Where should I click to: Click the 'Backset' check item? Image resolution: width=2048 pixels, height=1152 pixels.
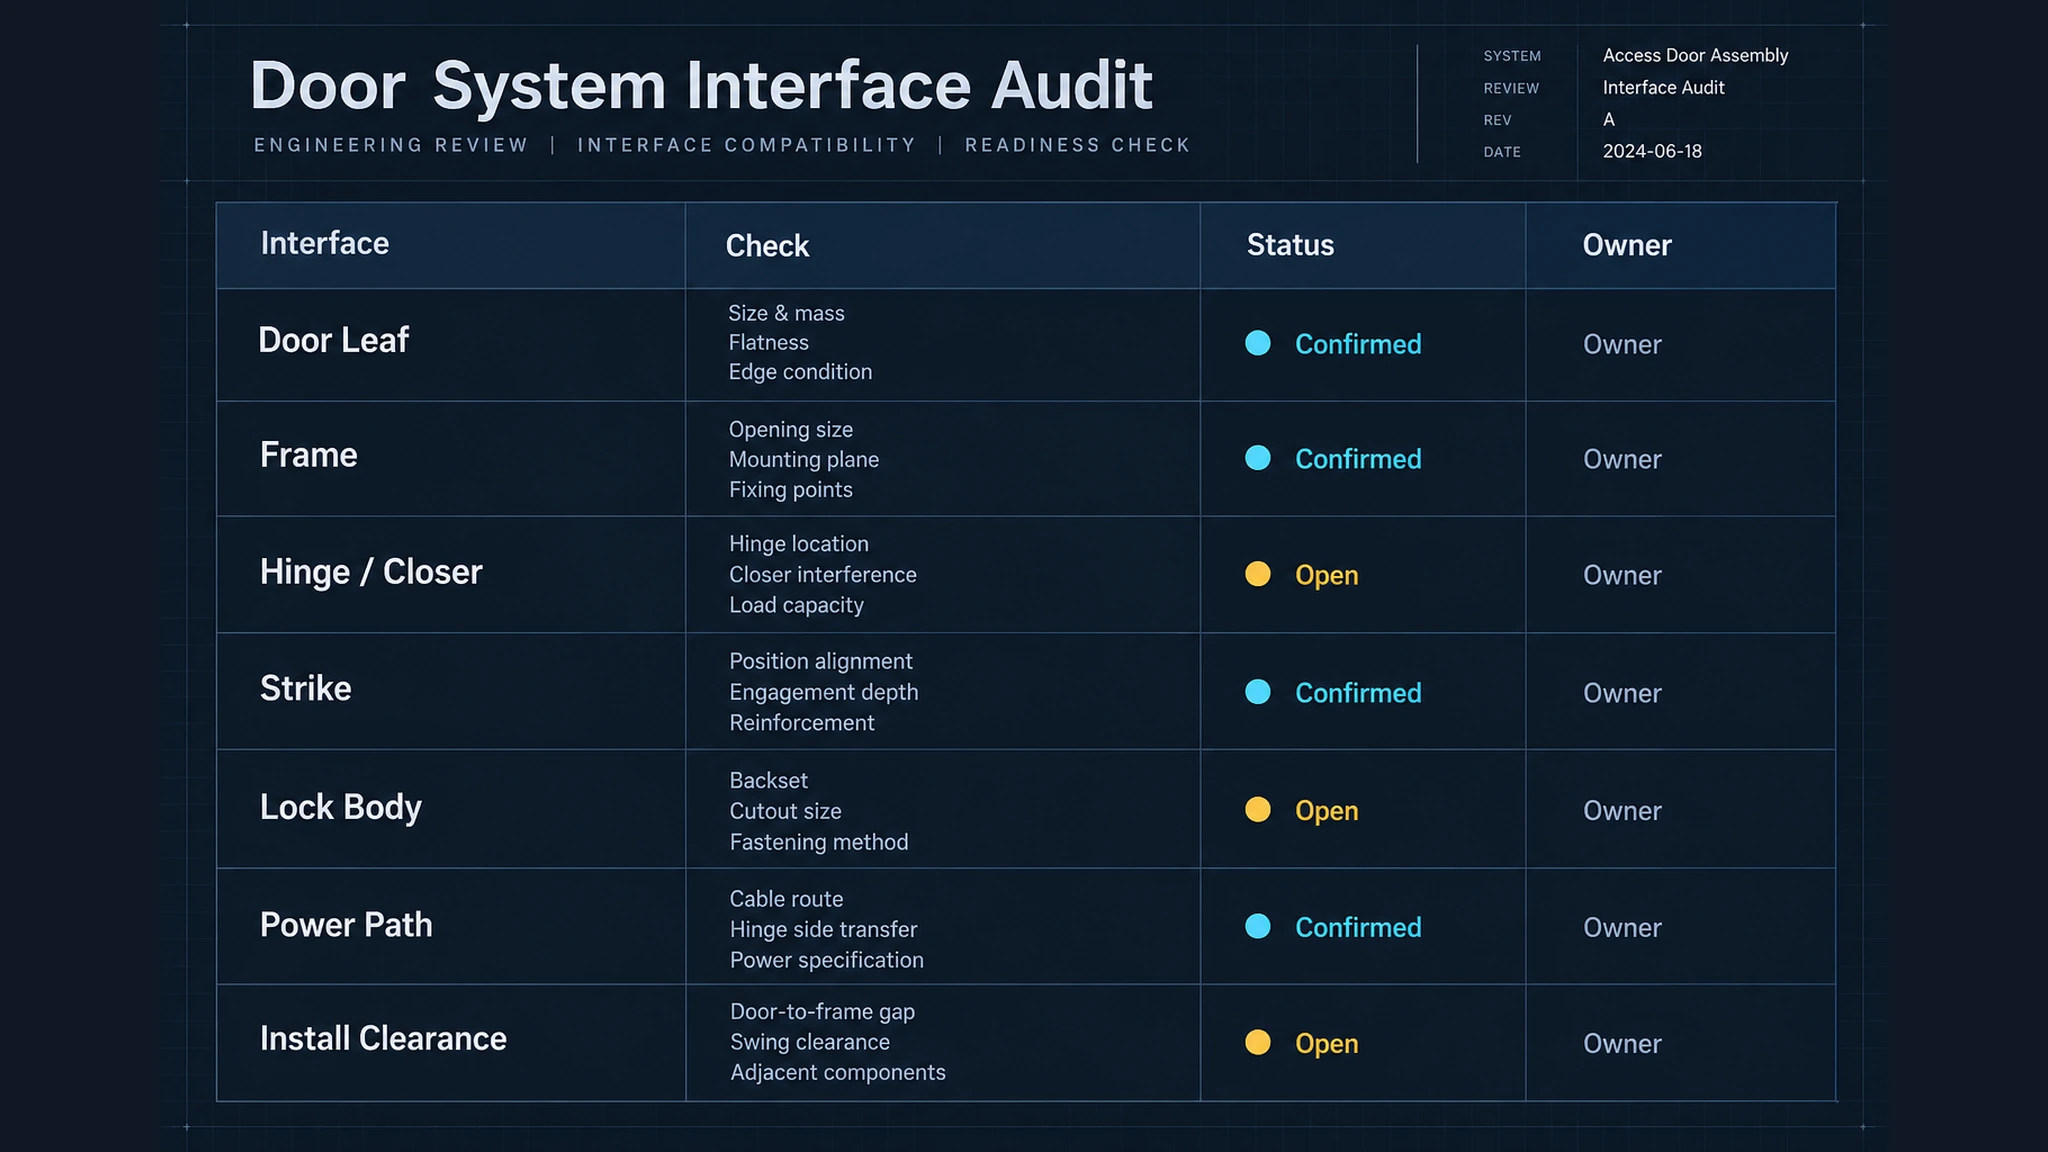(768, 780)
